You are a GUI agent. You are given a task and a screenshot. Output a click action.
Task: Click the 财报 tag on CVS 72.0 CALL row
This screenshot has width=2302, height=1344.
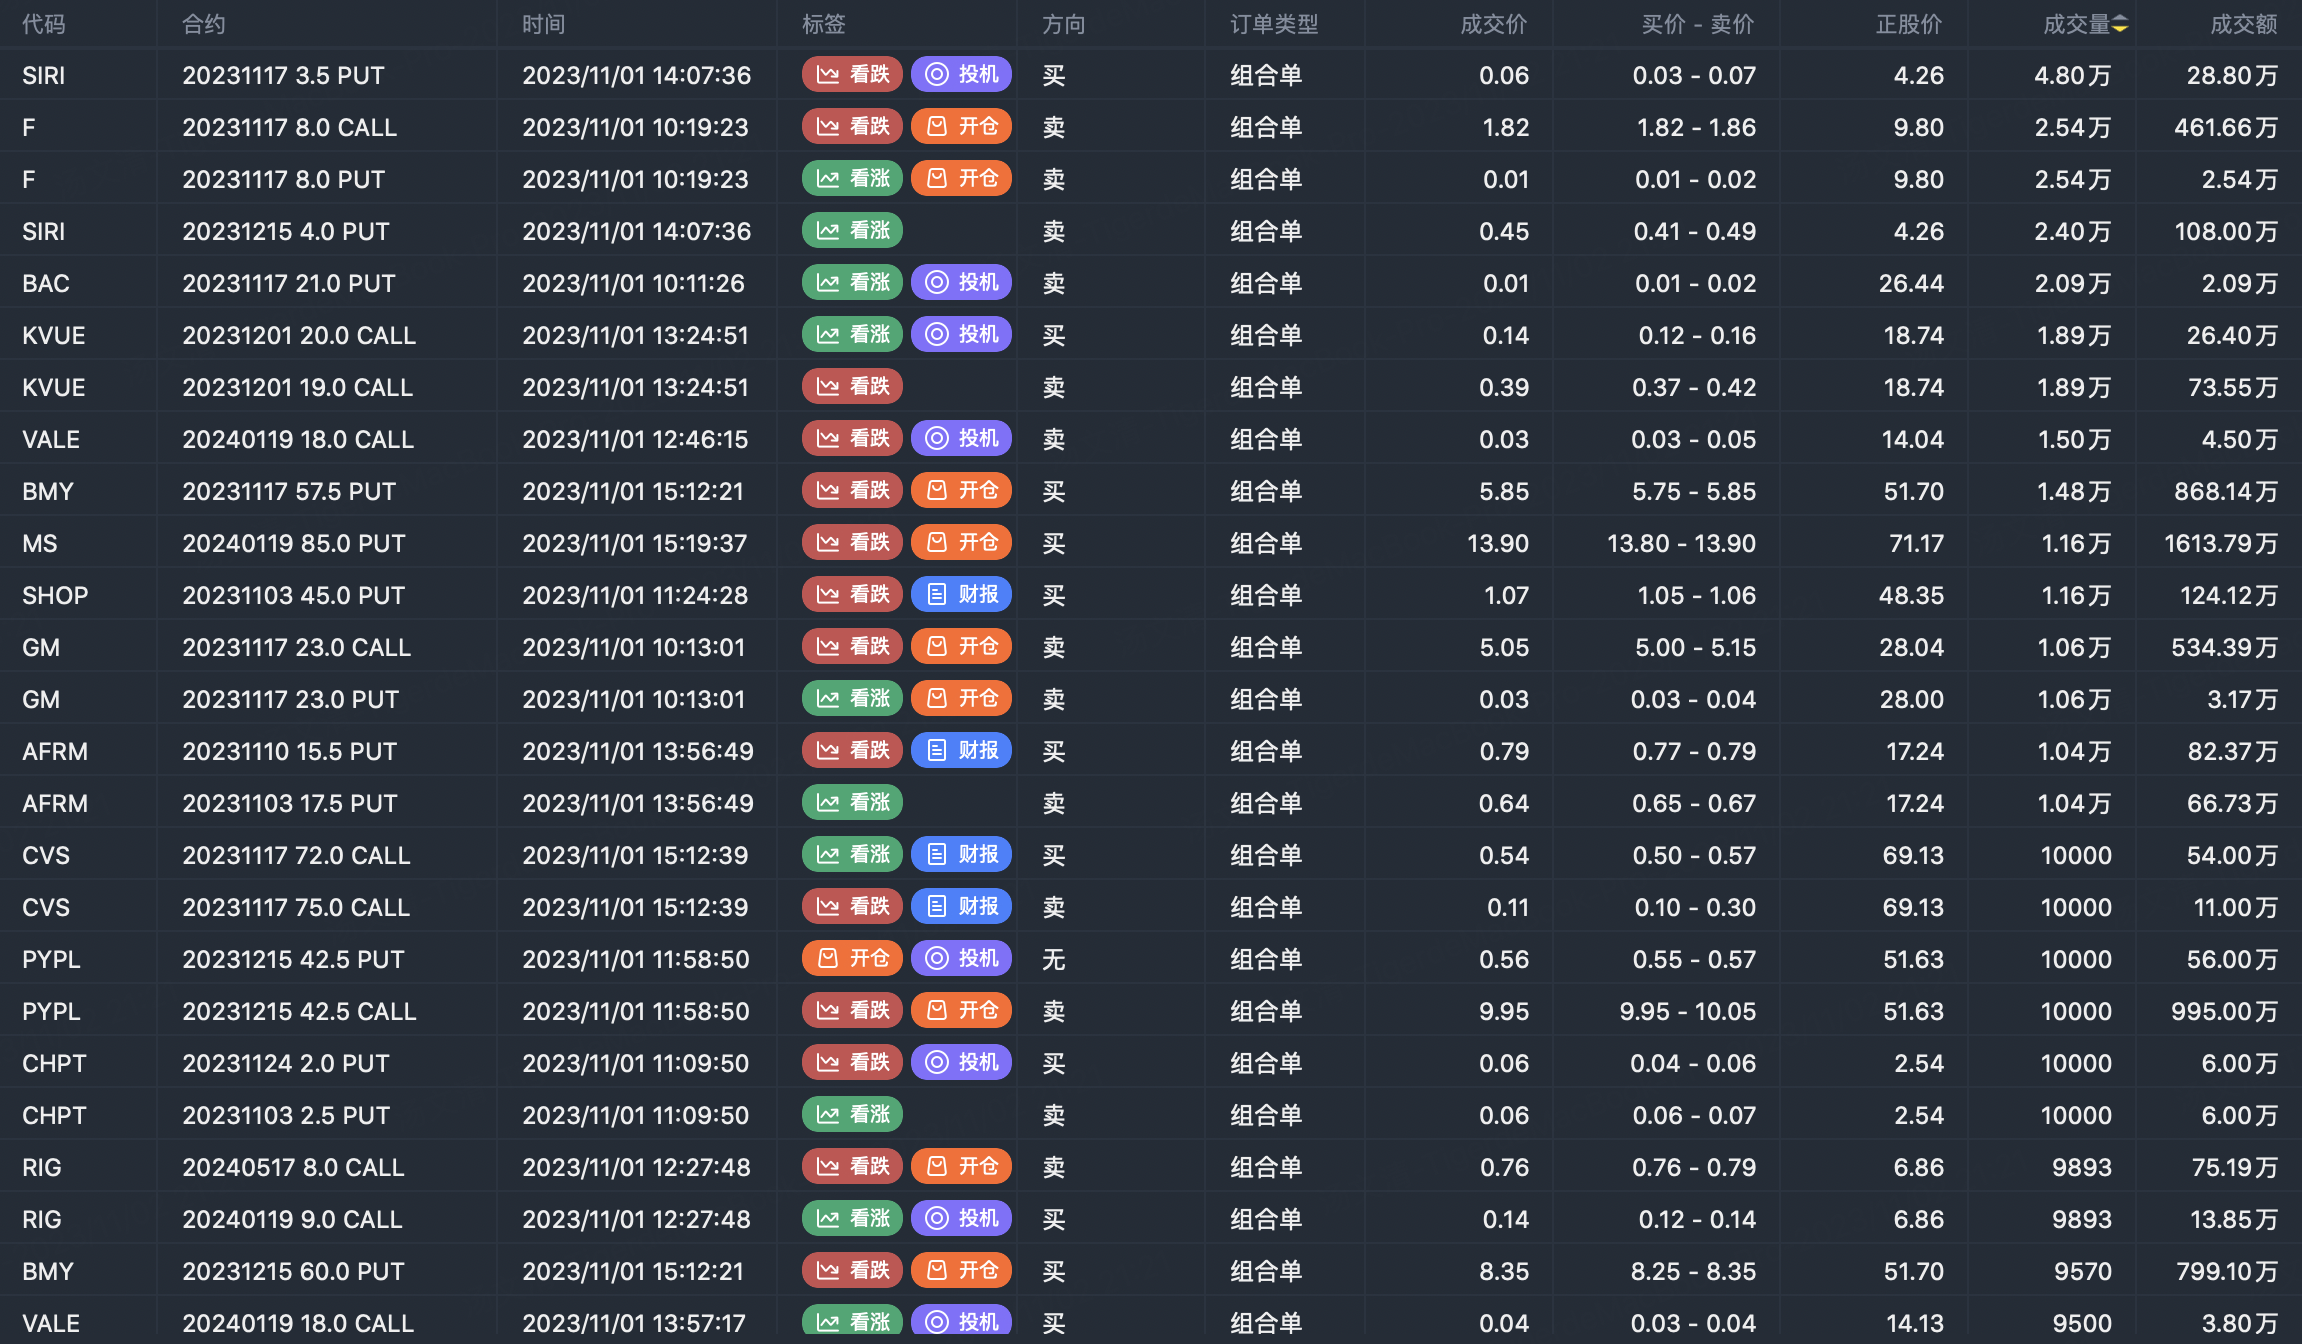tap(962, 854)
